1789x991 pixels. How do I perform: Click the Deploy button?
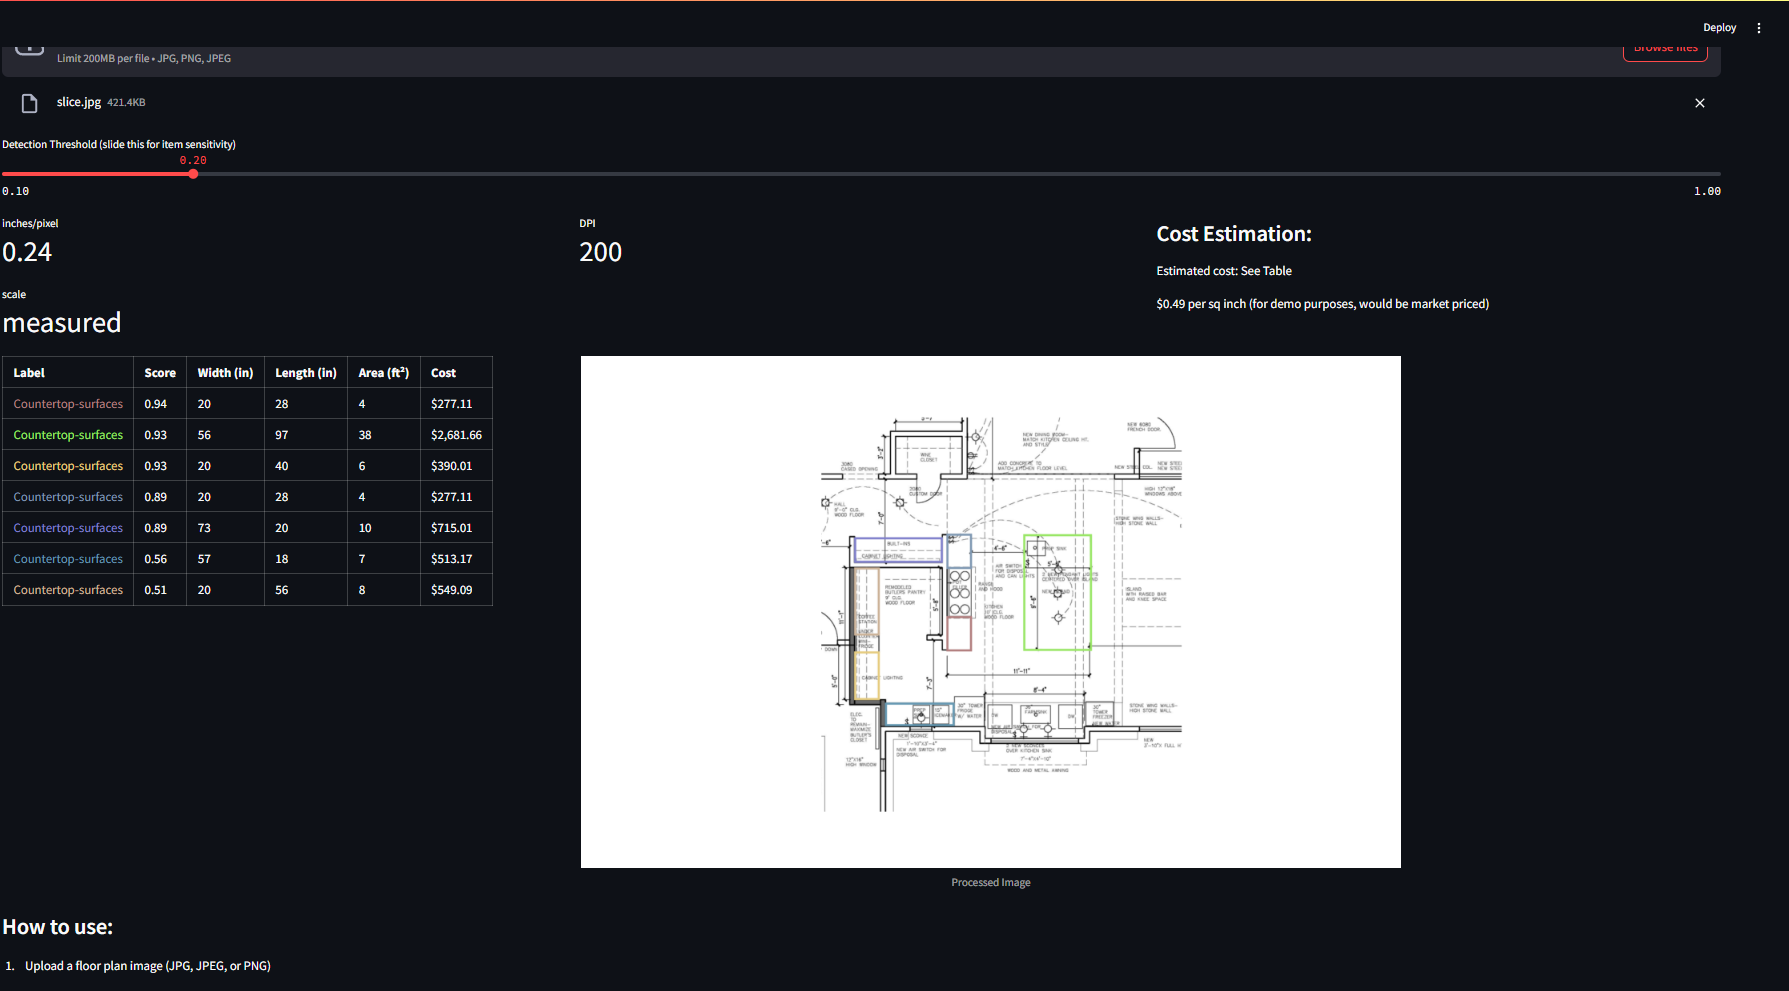1719,27
